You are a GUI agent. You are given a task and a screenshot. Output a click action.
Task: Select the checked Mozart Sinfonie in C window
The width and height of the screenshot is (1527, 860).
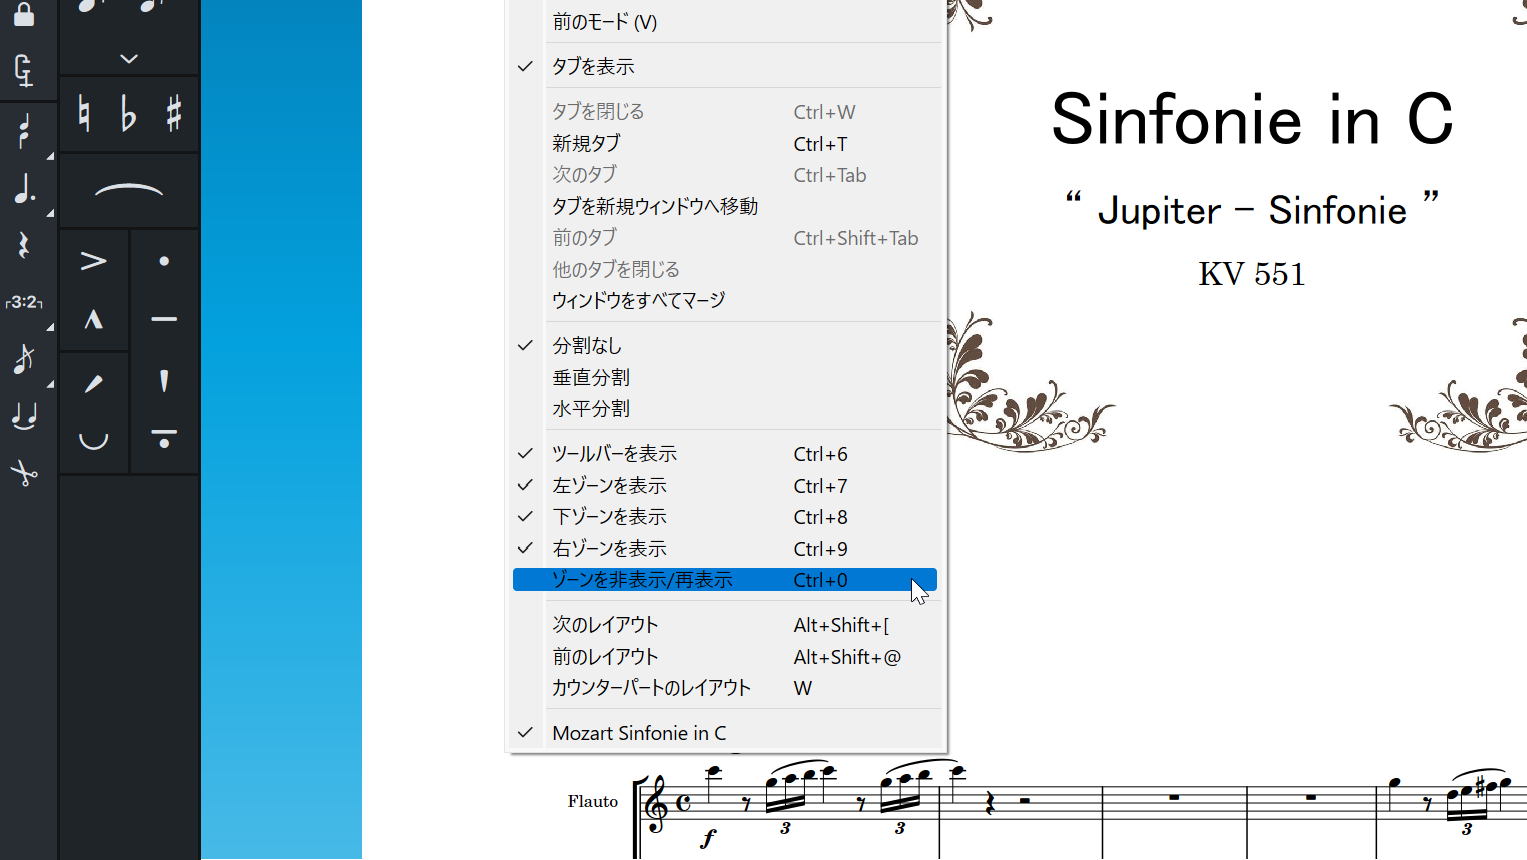coord(727,733)
